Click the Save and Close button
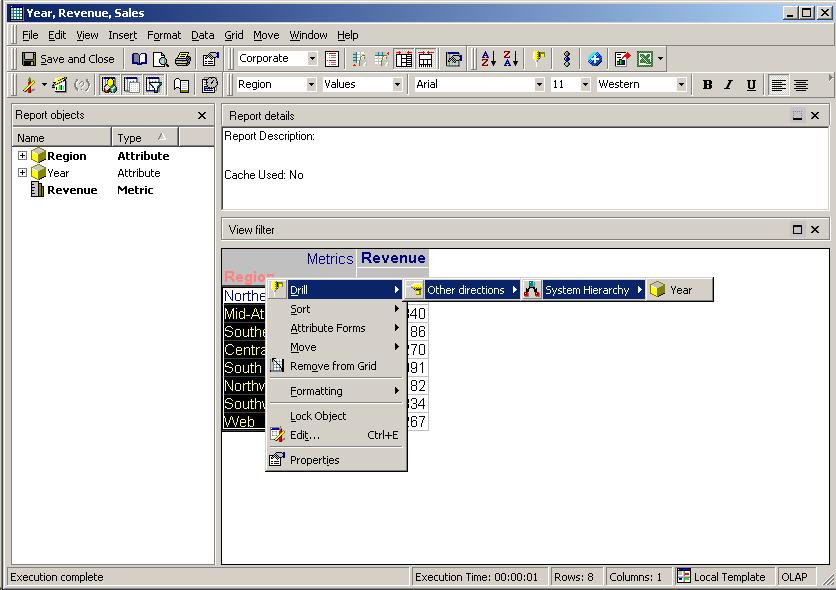 click(68, 58)
